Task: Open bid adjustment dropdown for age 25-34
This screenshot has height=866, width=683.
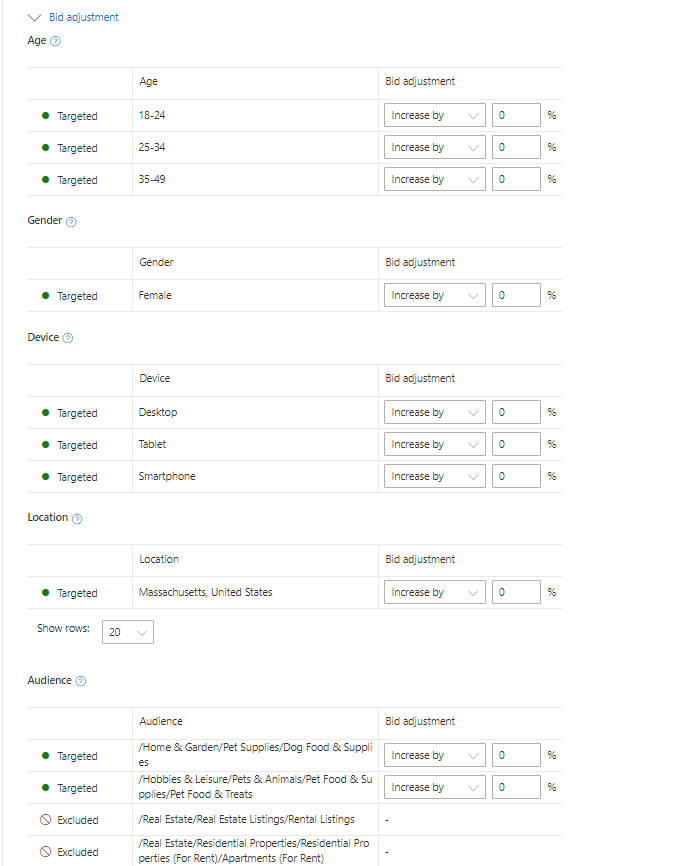Action: [434, 148]
